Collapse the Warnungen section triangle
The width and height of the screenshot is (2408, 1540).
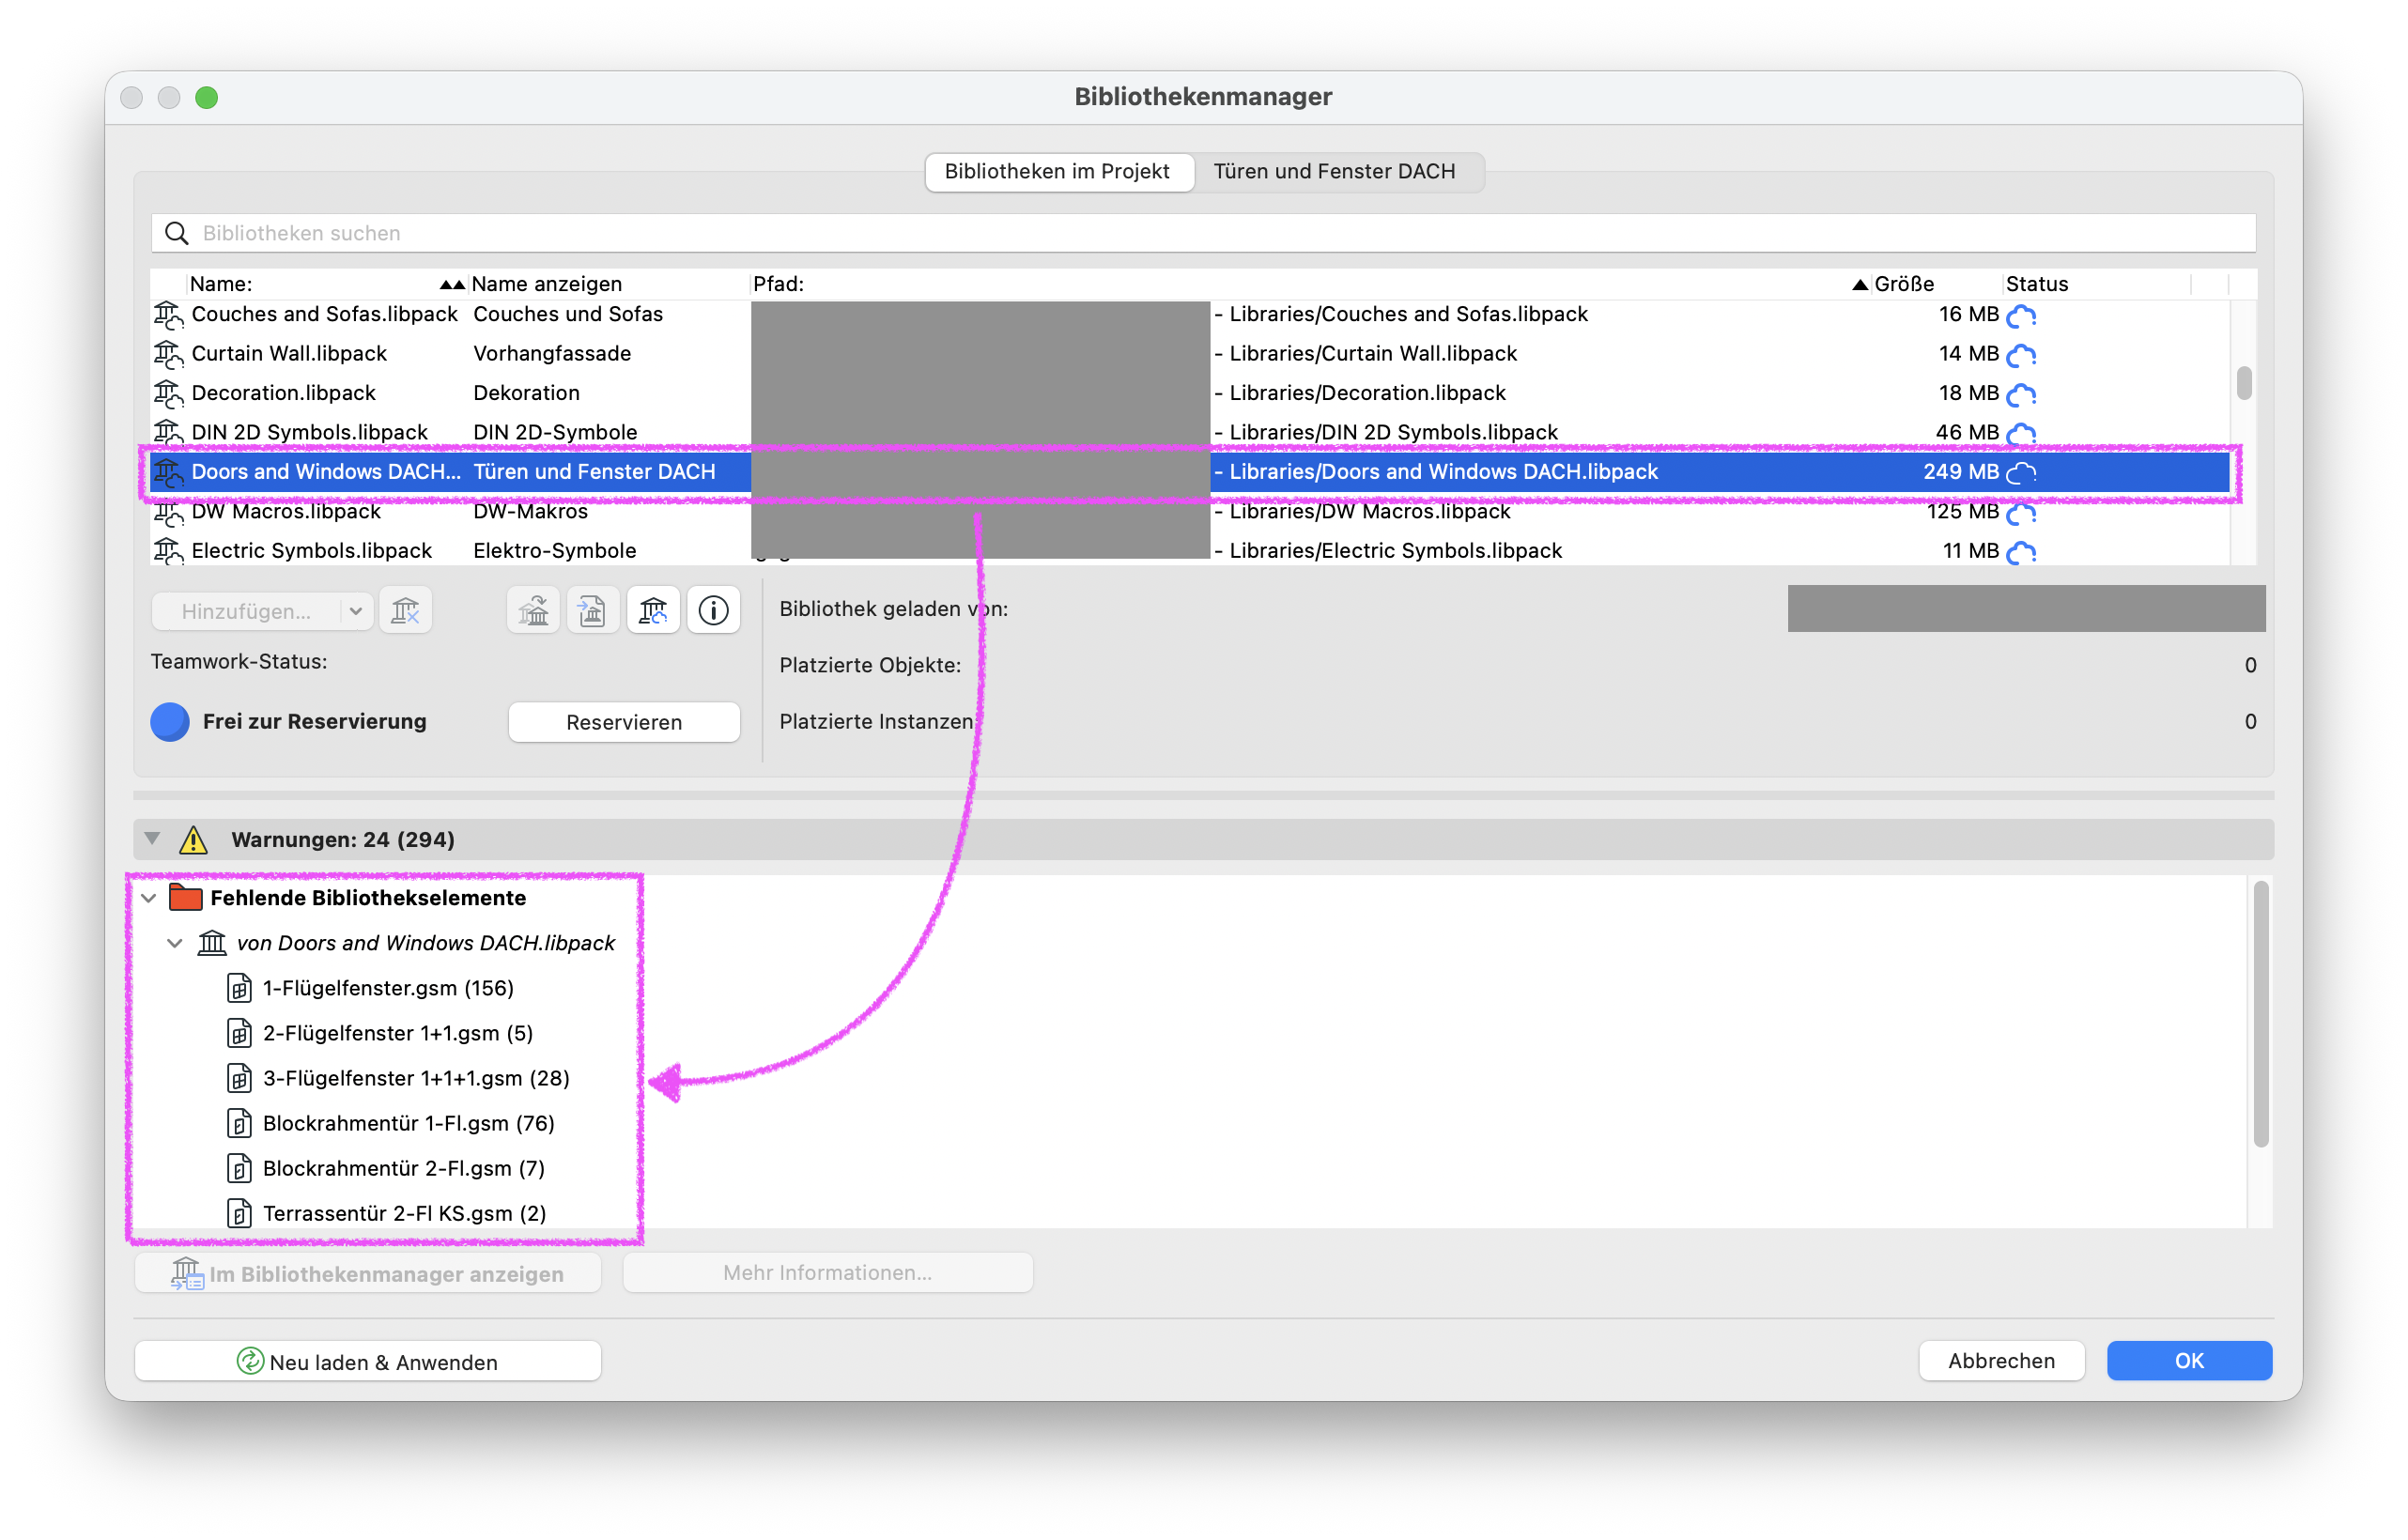152,838
